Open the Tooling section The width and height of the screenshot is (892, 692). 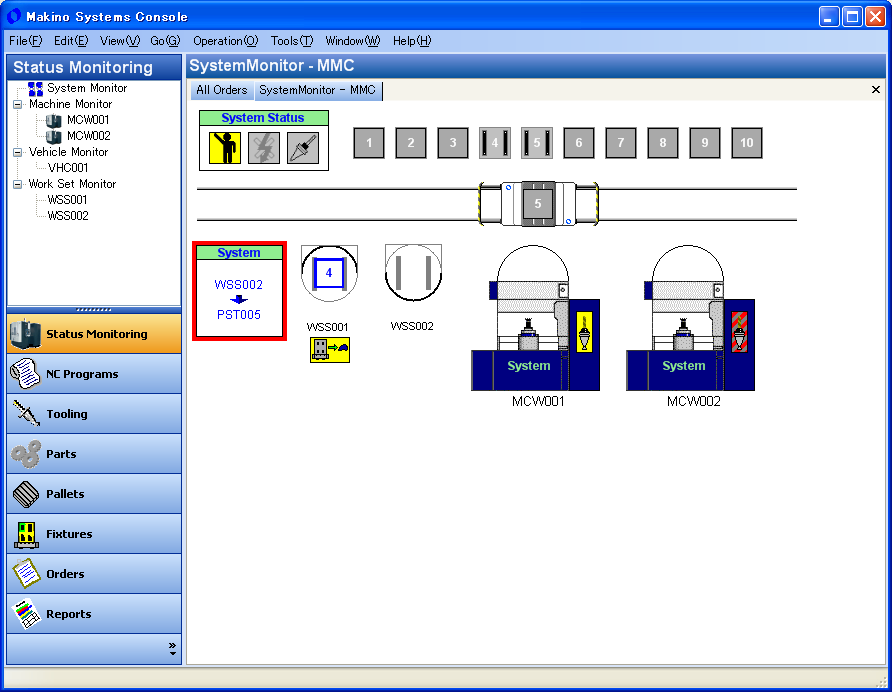94,414
